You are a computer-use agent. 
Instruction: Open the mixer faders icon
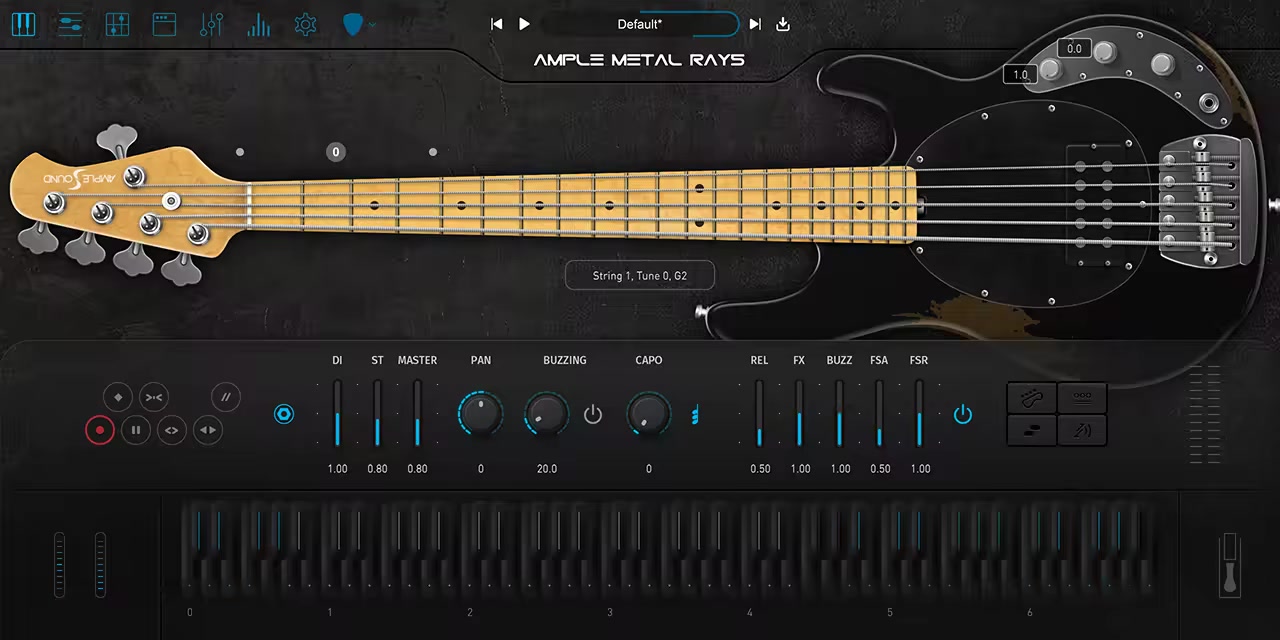211,24
